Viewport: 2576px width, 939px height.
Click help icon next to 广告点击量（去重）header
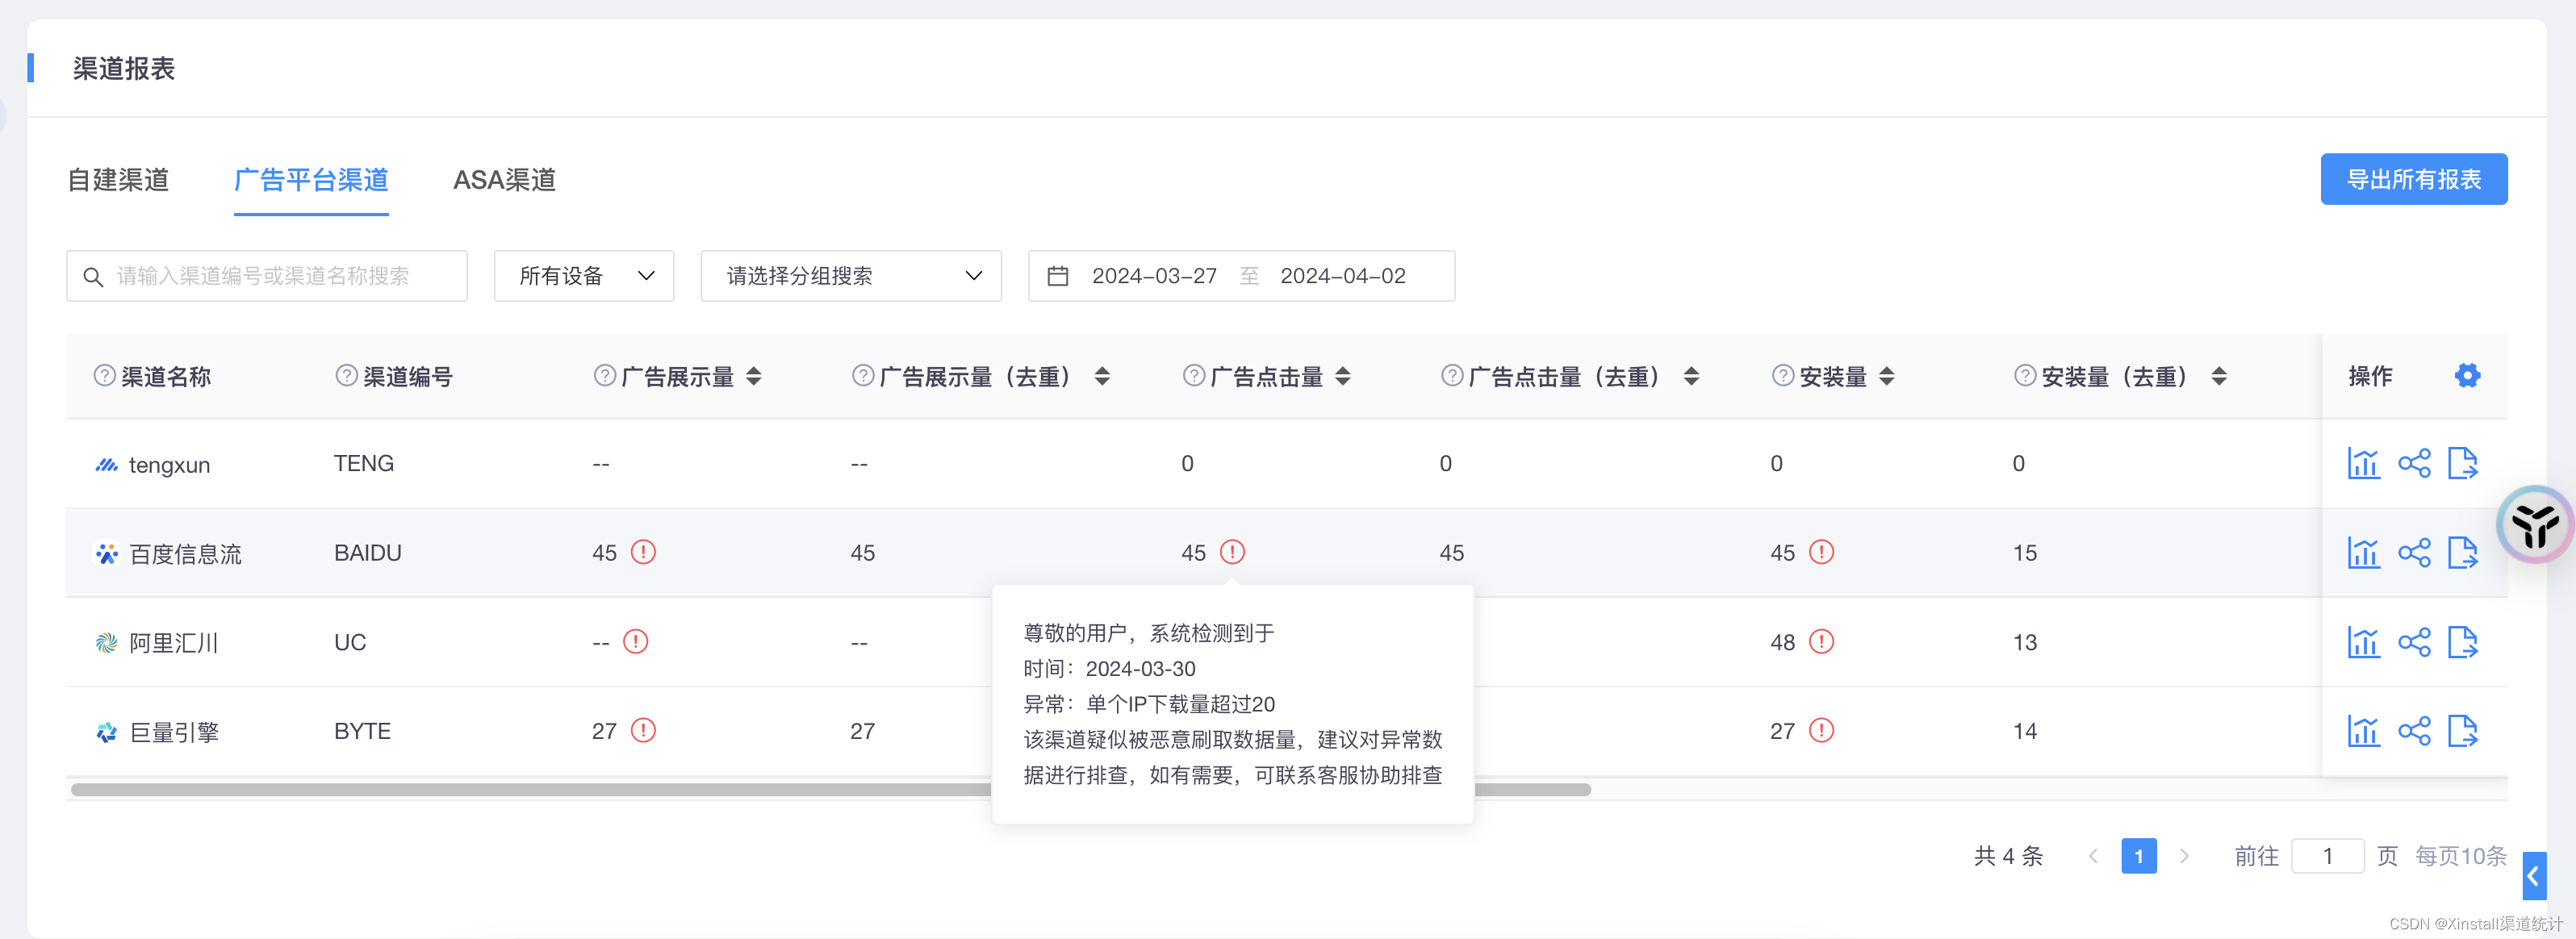[x=1451, y=376]
